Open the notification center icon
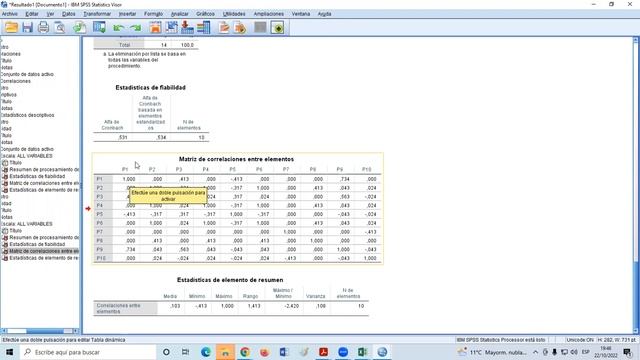640x360 pixels. click(x=628, y=352)
